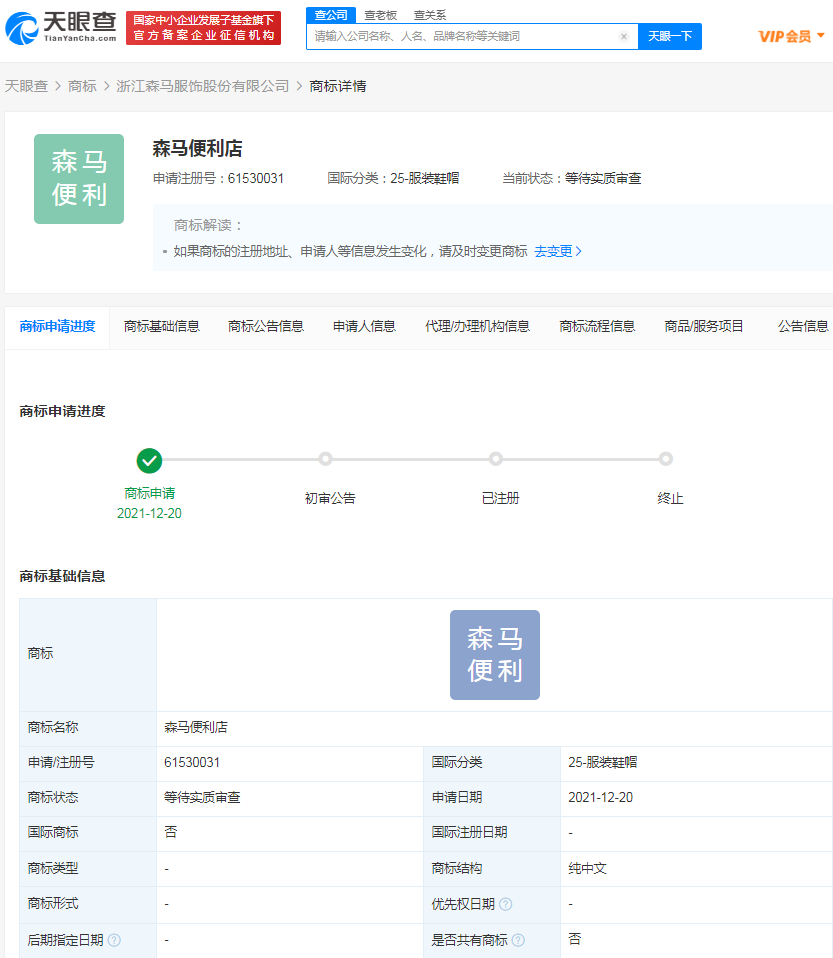
Task: Go to 商标 in the breadcrumb
Action: 82,86
